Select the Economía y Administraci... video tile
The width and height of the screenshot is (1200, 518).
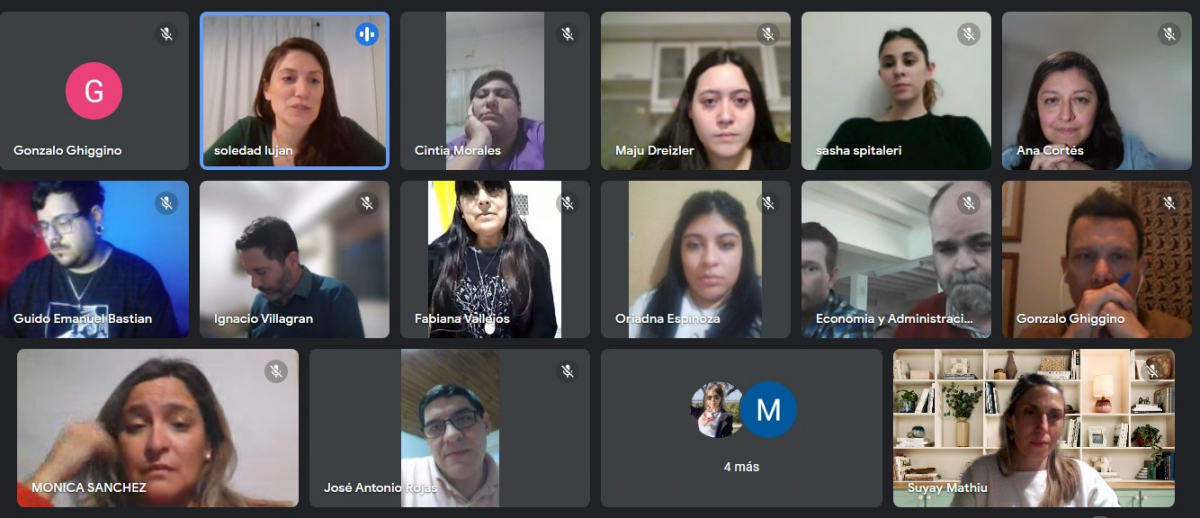(896, 259)
